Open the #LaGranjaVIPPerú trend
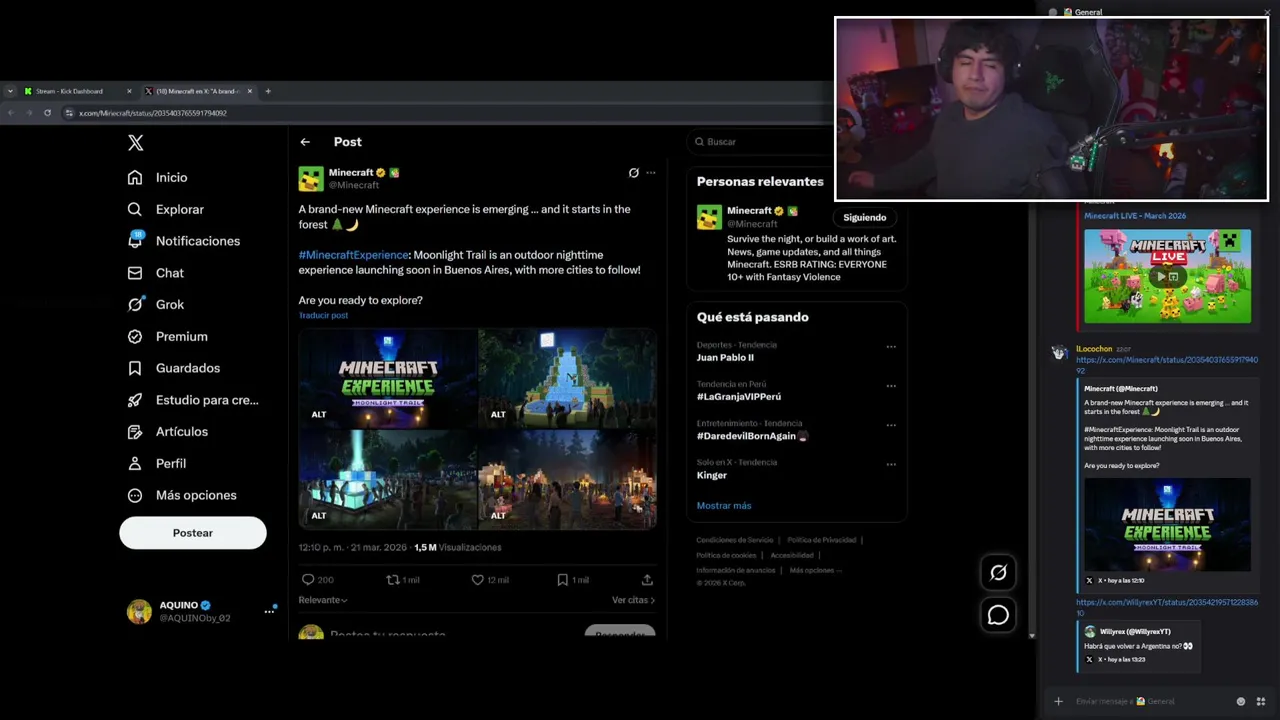The image size is (1280, 720). point(739,397)
